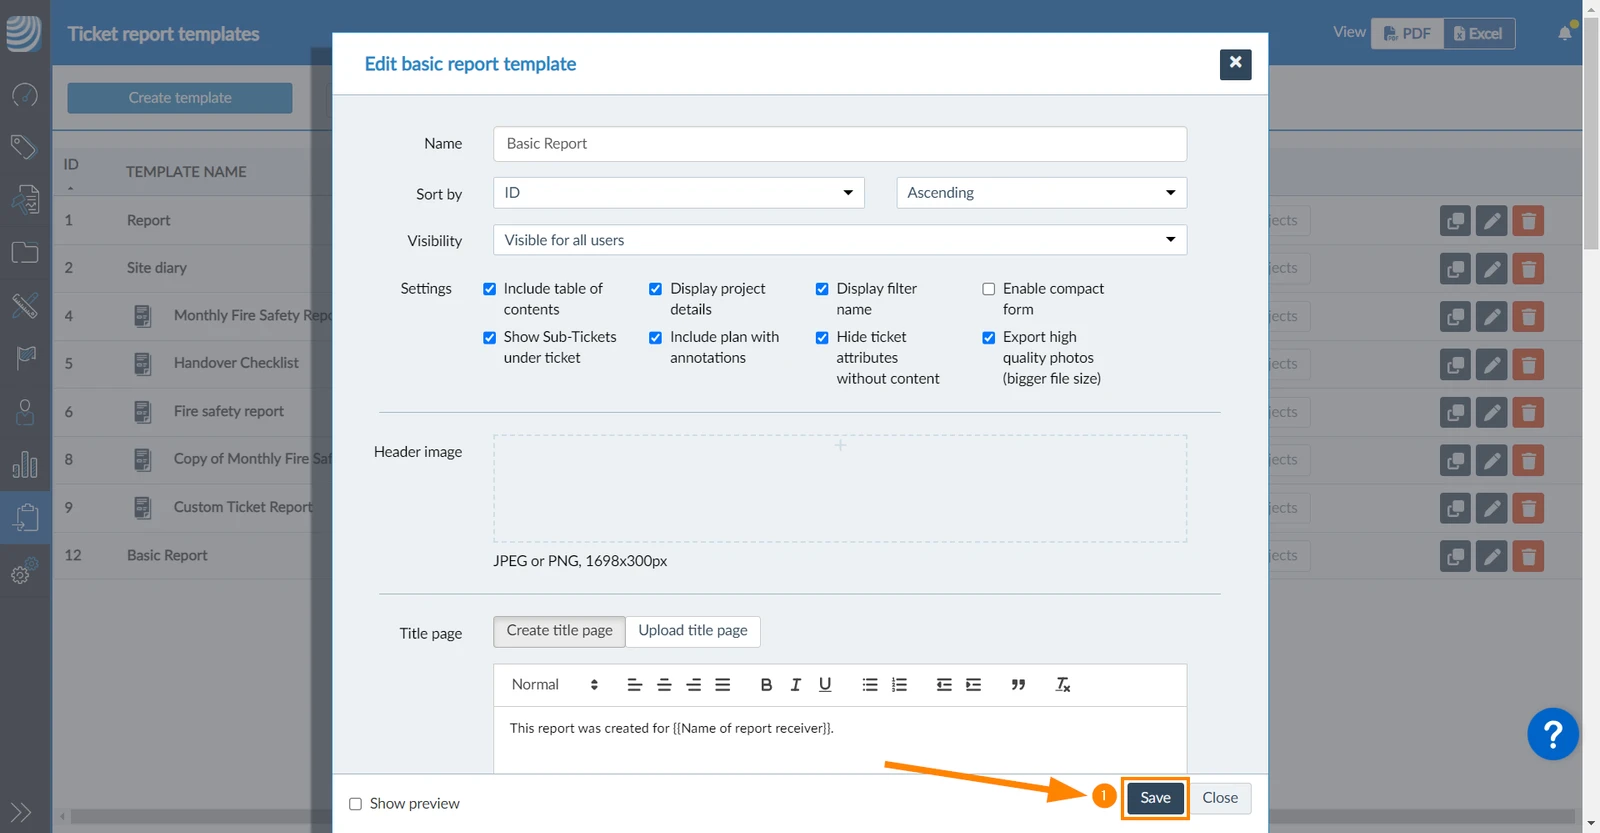The width and height of the screenshot is (1600, 833).
Task: Enable the Show preview checkbox
Action: [x=355, y=804]
